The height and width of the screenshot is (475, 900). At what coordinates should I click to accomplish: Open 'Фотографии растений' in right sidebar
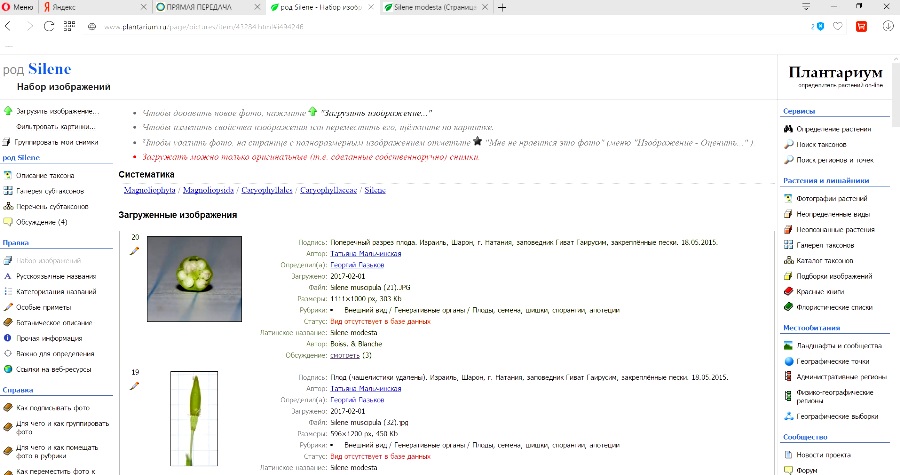[x=831, y=197]
